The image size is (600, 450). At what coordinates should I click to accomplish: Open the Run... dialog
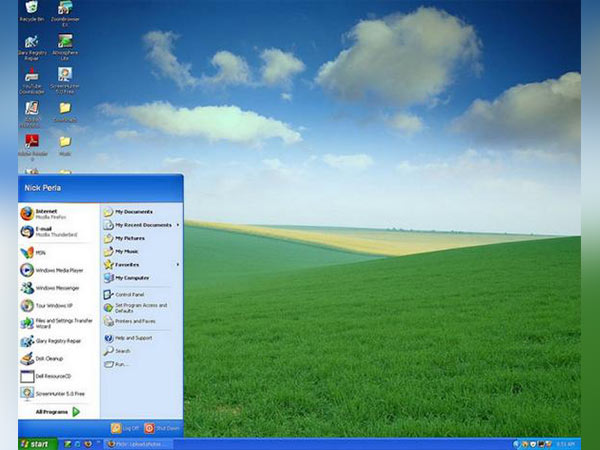(141, 364)
